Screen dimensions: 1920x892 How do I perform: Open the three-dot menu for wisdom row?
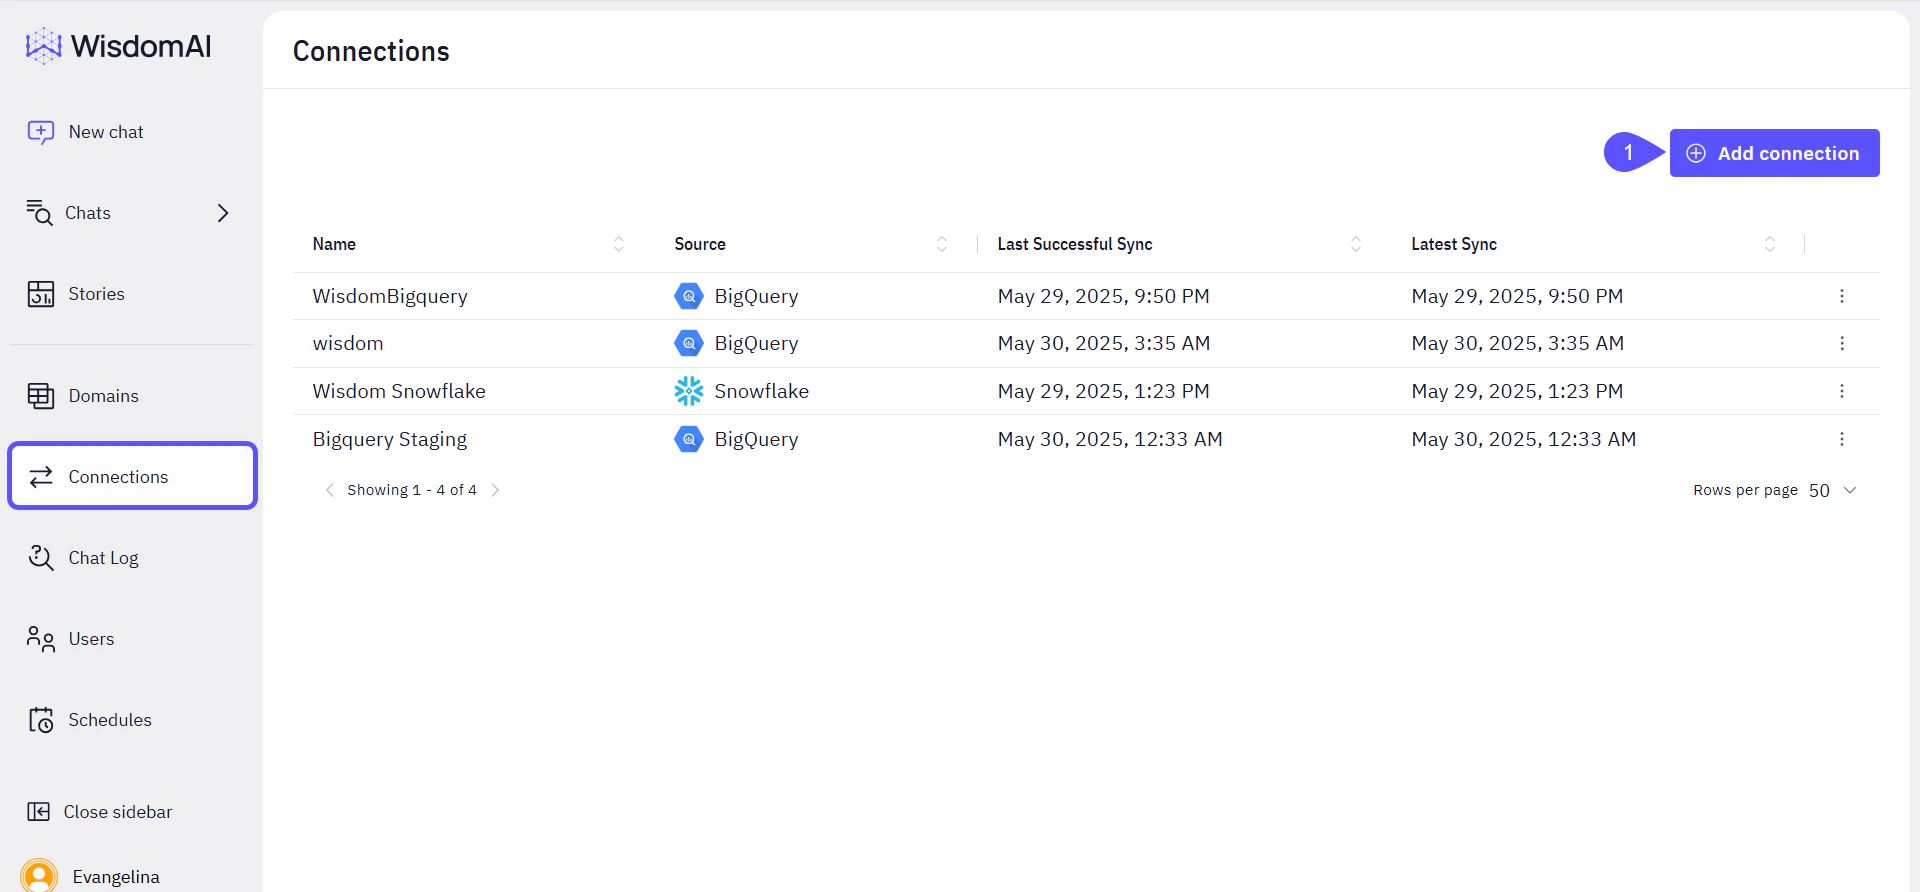1841,343
